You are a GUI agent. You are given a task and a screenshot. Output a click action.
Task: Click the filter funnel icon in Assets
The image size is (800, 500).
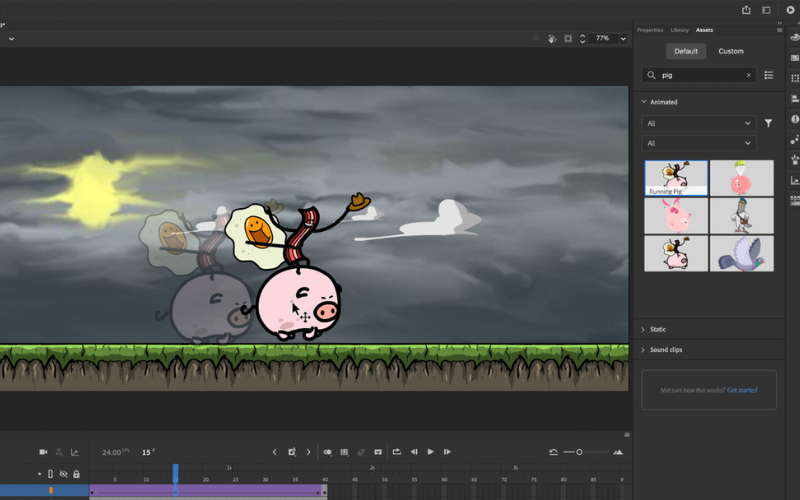pos(768,123)
